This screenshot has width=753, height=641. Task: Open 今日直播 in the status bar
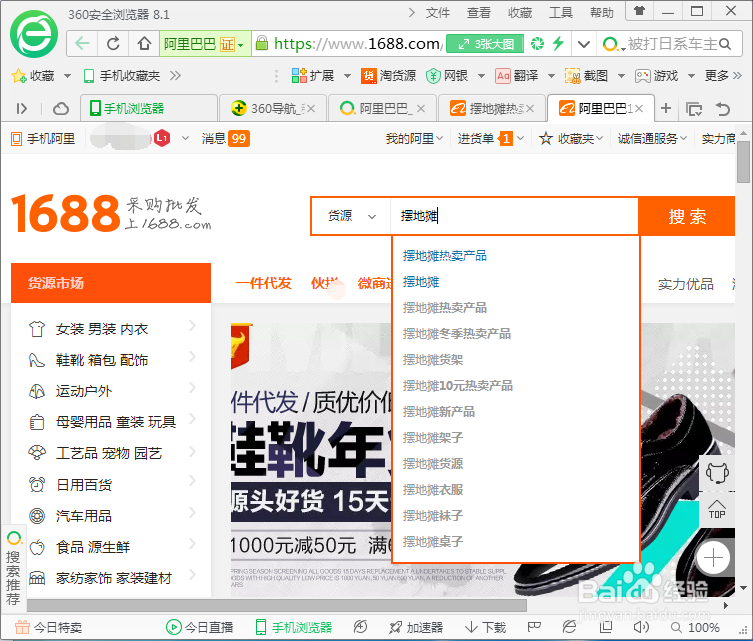click(200, 627)
